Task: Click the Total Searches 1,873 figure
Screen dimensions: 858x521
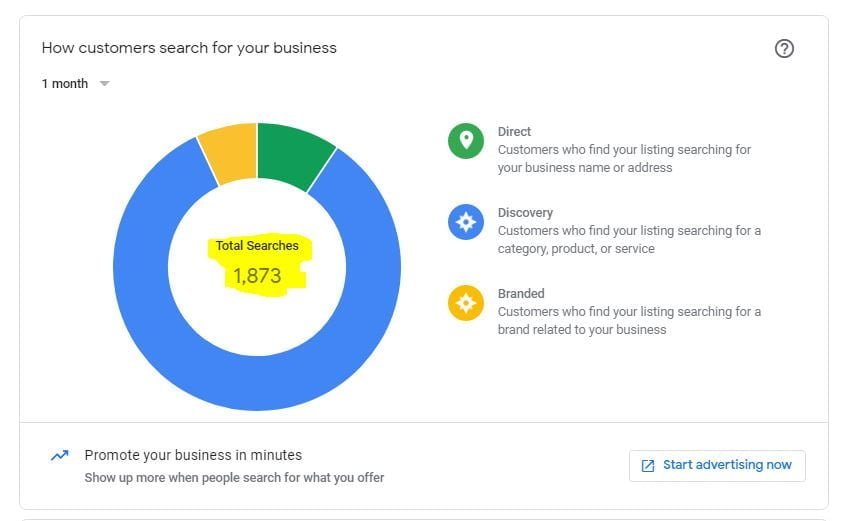Action: pyautogui.click(x=257, y=275)
